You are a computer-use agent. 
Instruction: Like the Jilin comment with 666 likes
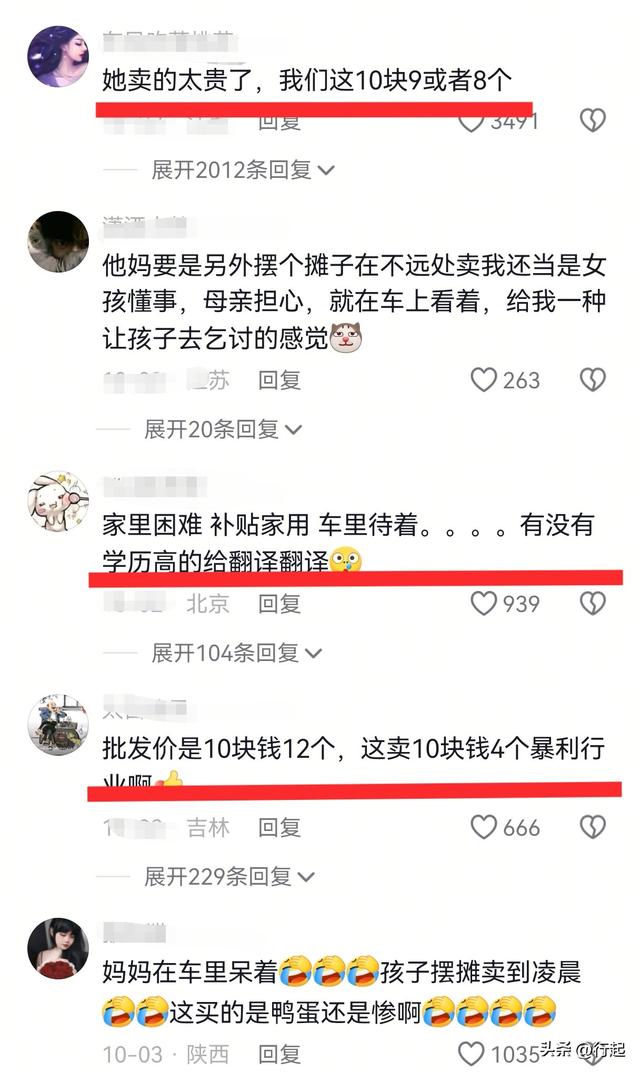483,827
